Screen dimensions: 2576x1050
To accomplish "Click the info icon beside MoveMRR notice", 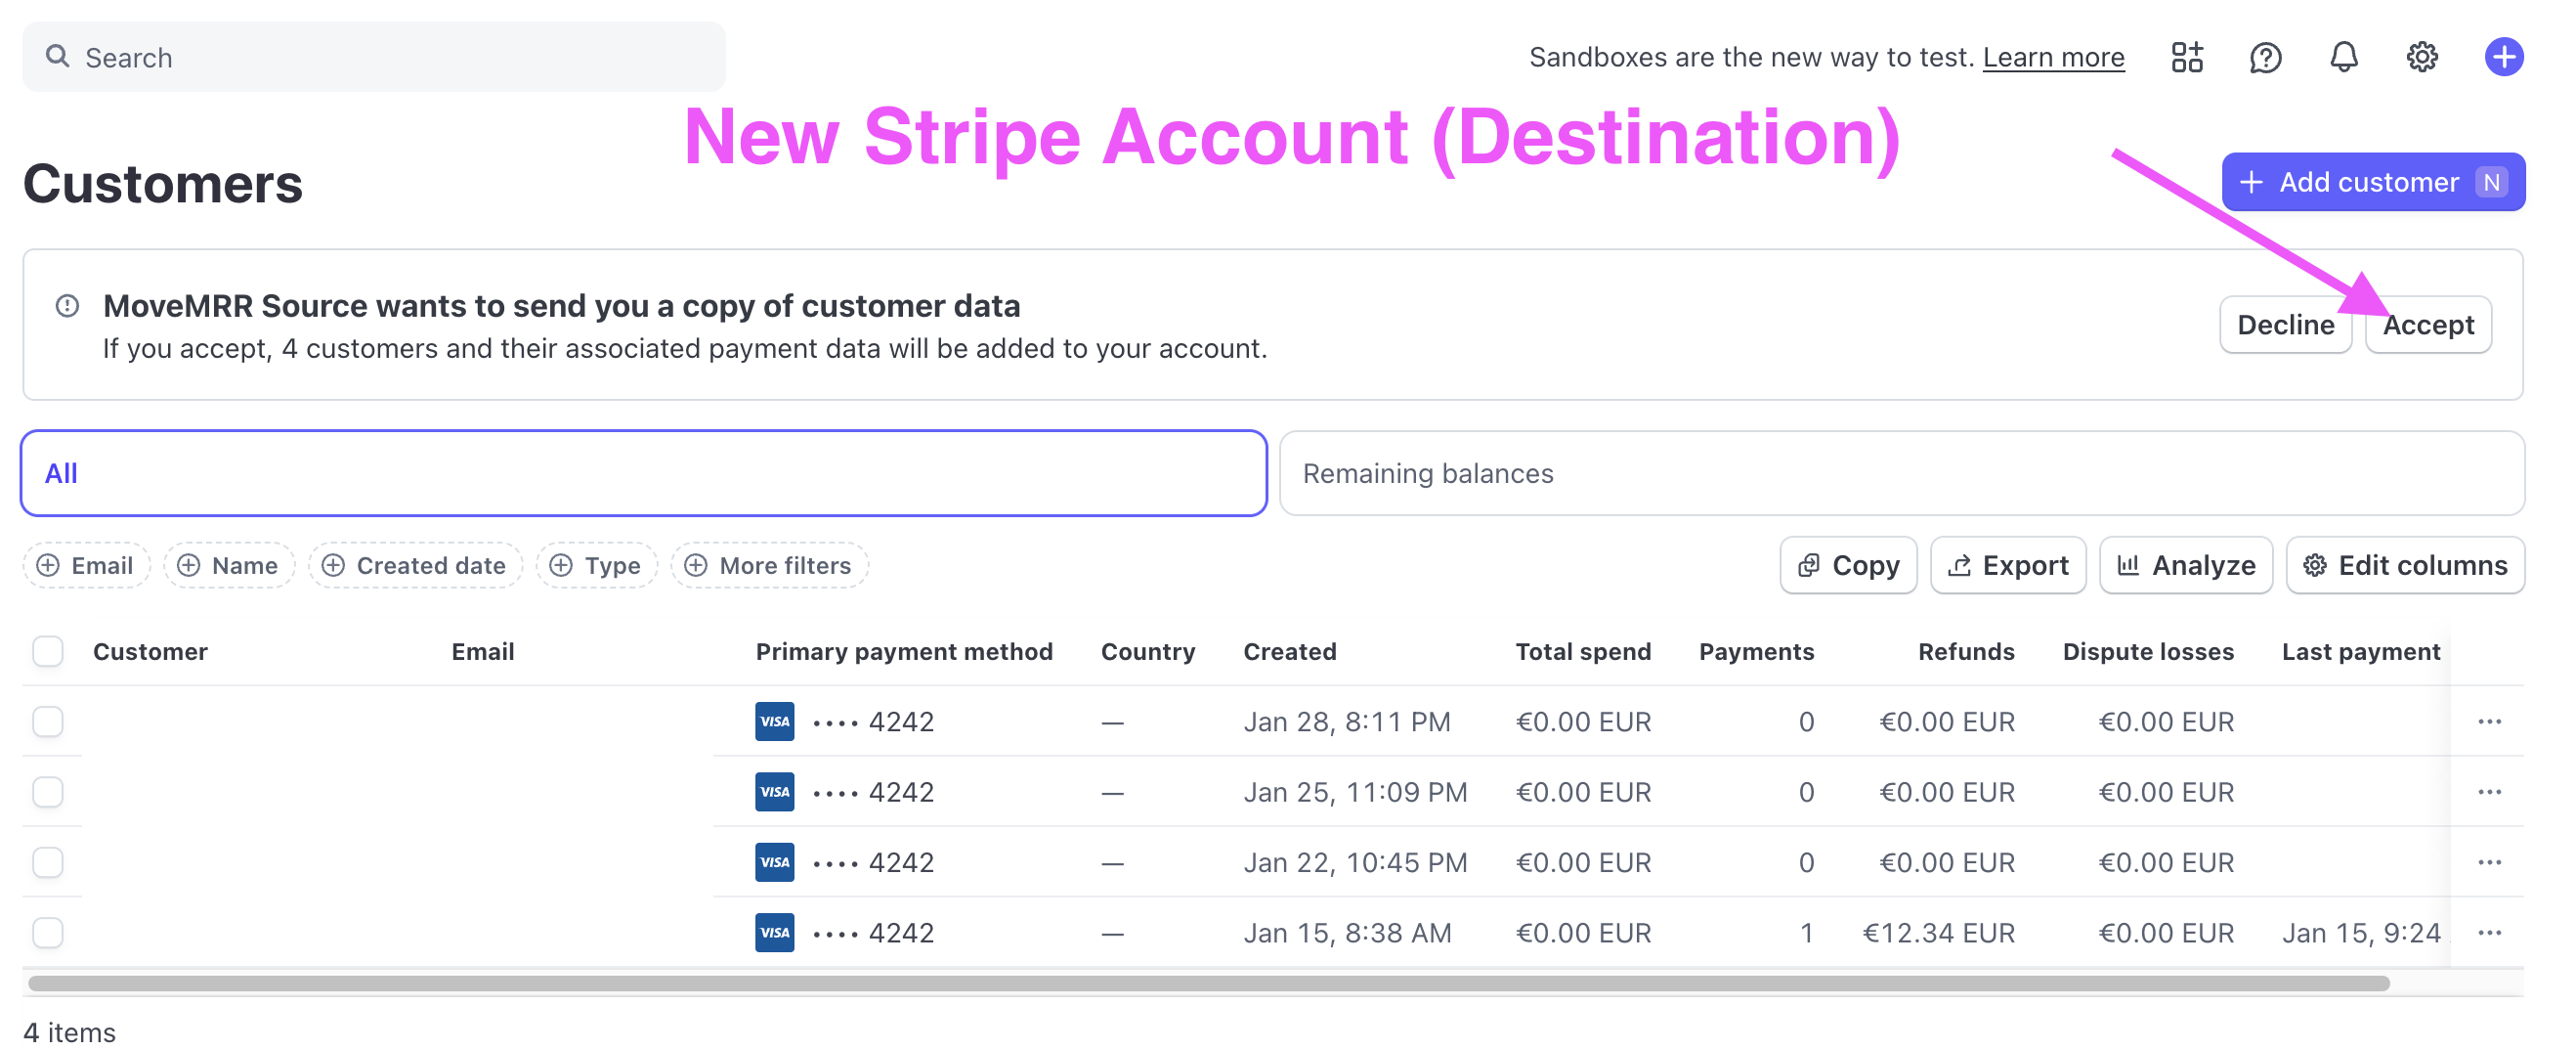I will [67, 305].
